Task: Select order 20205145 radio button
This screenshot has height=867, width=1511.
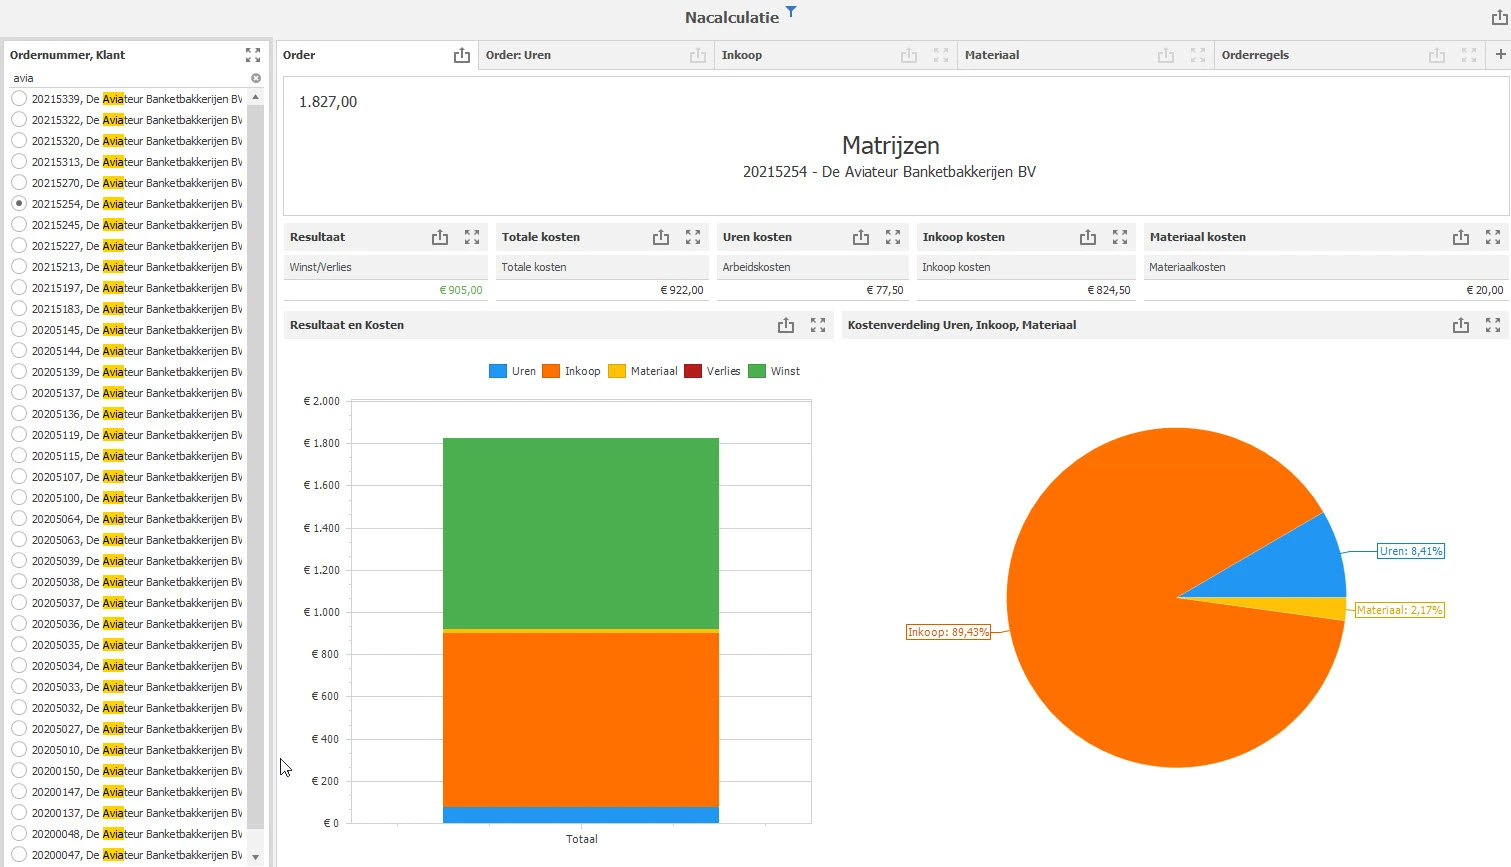Action: pyautogui.click(x=19, y=330)
